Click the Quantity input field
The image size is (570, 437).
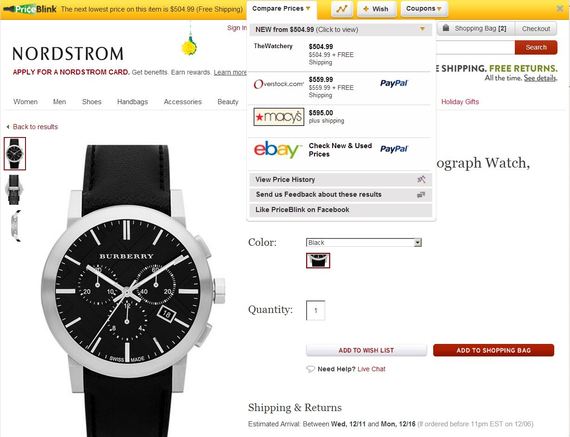[x=316, y=310]
